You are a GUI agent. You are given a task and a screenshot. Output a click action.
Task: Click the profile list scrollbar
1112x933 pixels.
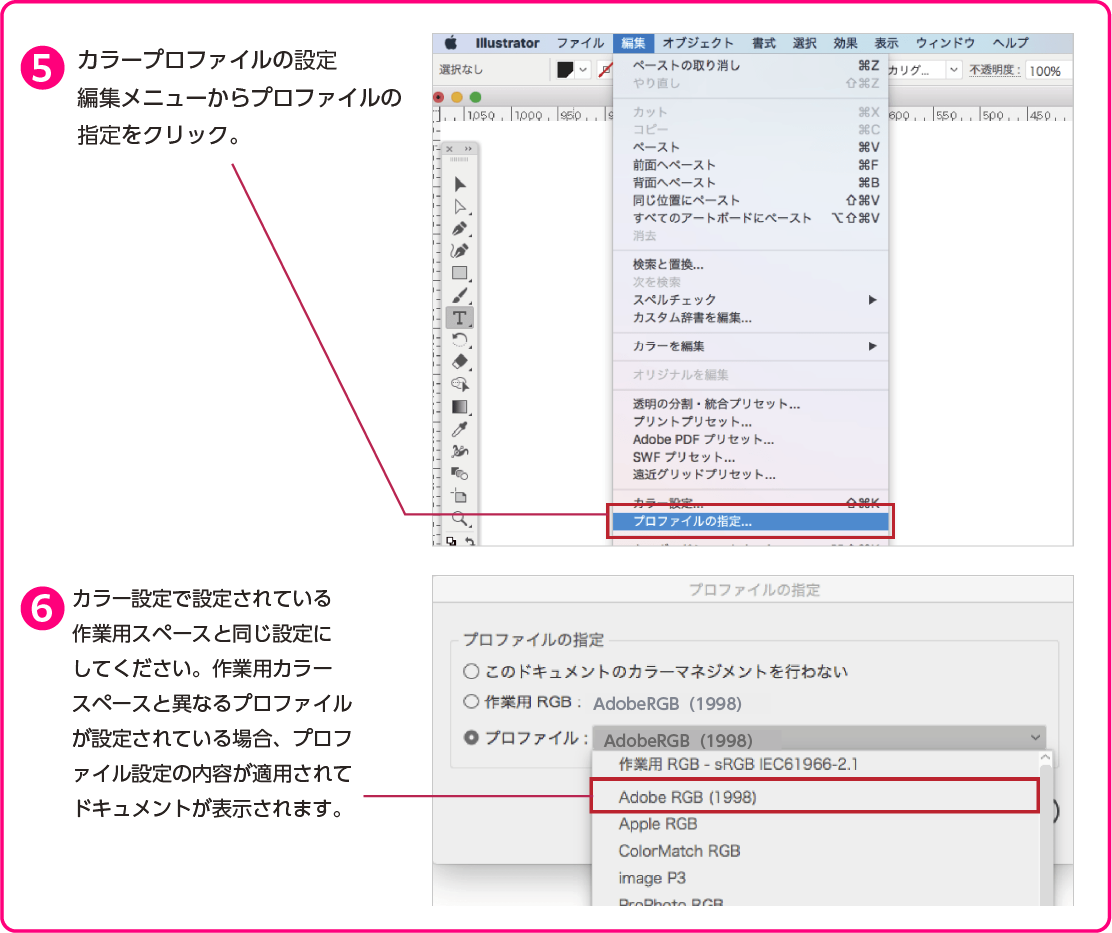pos(1046,828)
